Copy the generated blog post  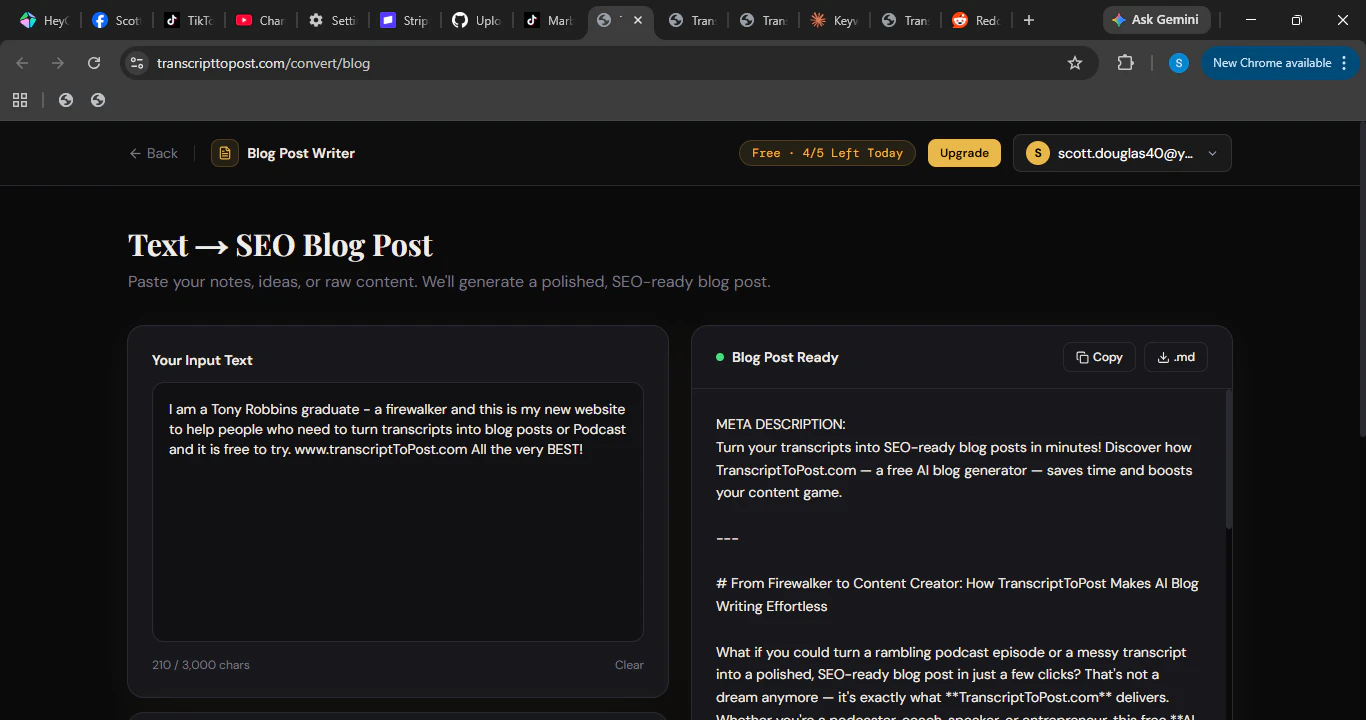pyautogui.click(x=1099, y=357)
